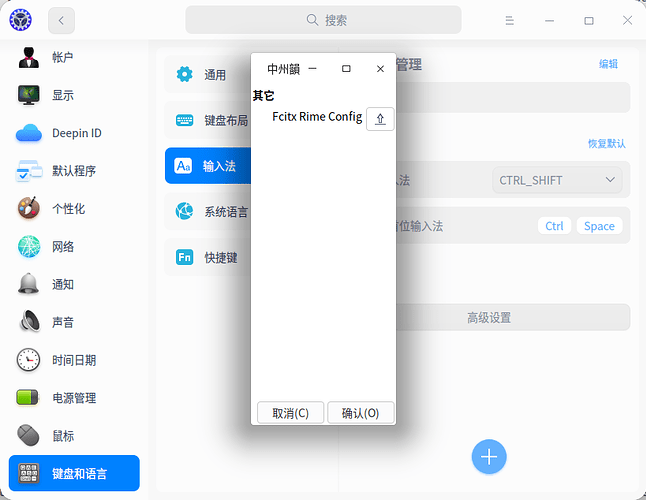This screenshot has width=646, height=500.
Task: Open 默认程序 icon in sidebar
Action: coord(29,171)
